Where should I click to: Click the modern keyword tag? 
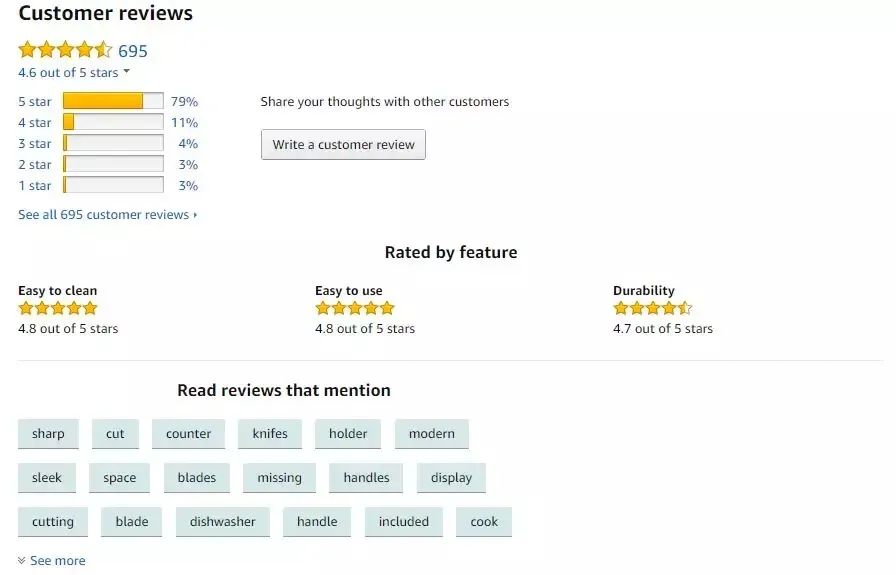pos(431,434)
